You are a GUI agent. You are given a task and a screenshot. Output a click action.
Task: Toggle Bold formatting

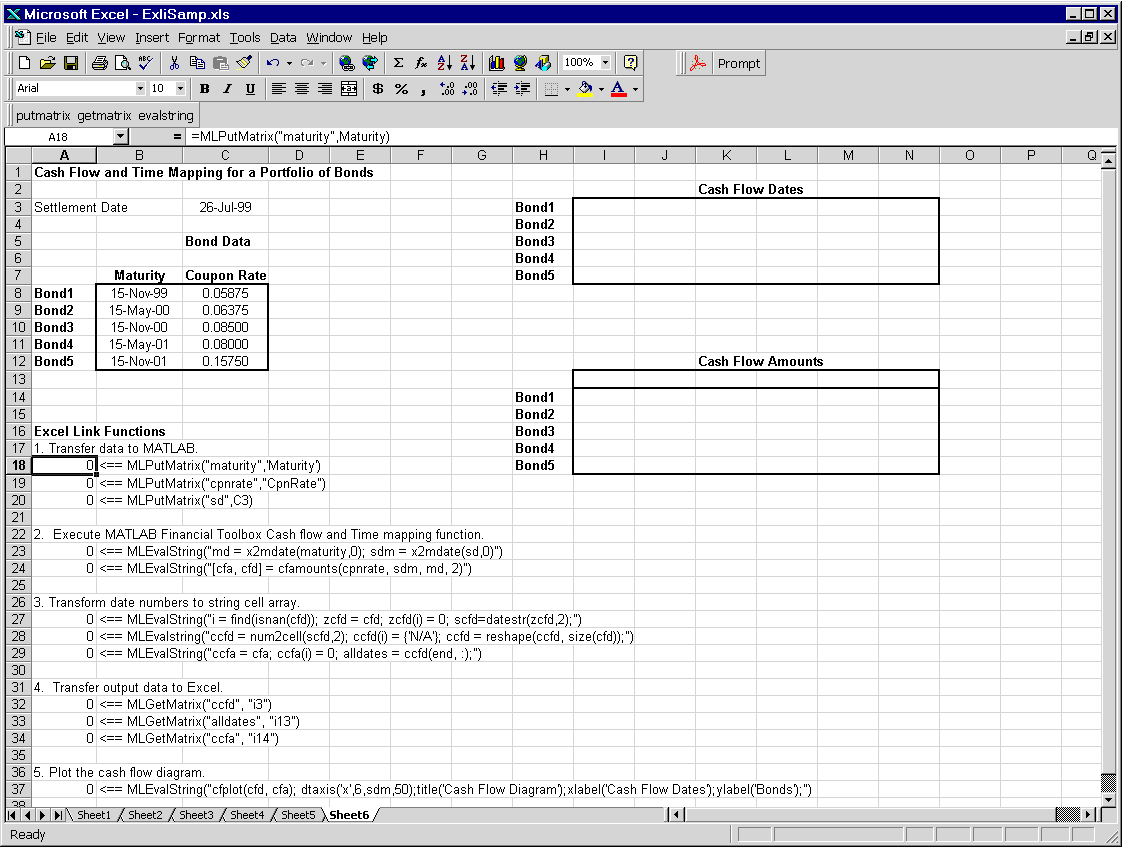pos(204,89)
